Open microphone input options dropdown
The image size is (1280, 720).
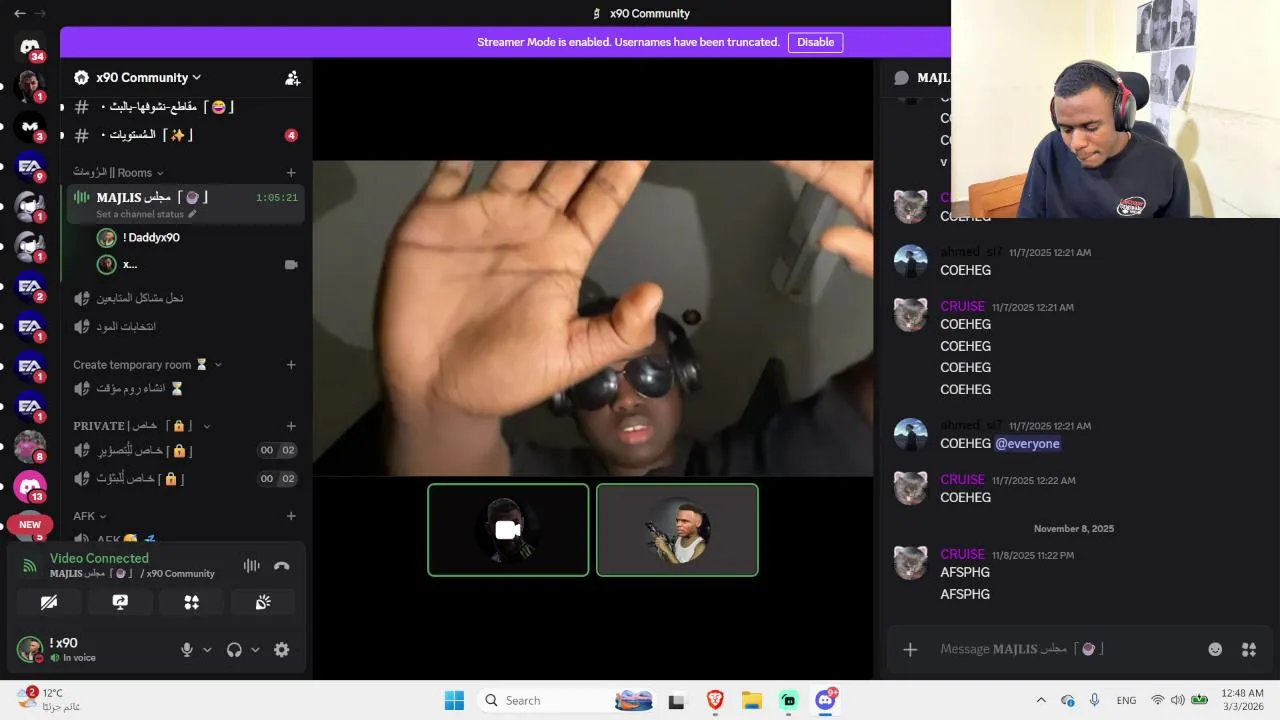tap(207, 650)
